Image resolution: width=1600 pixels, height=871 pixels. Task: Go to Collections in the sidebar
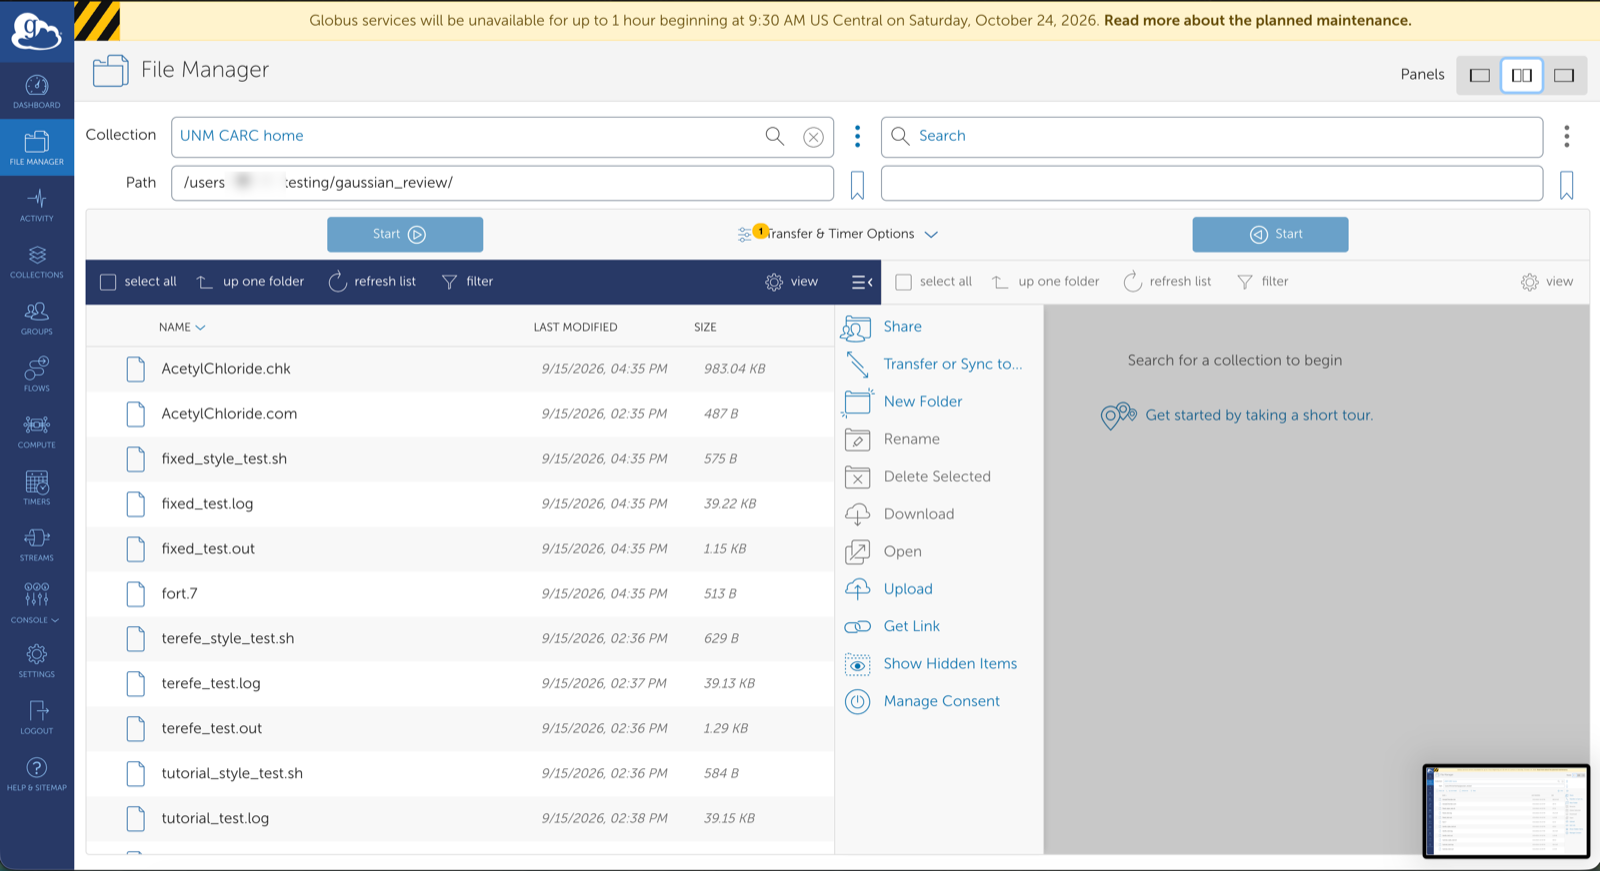coord(37,262)
